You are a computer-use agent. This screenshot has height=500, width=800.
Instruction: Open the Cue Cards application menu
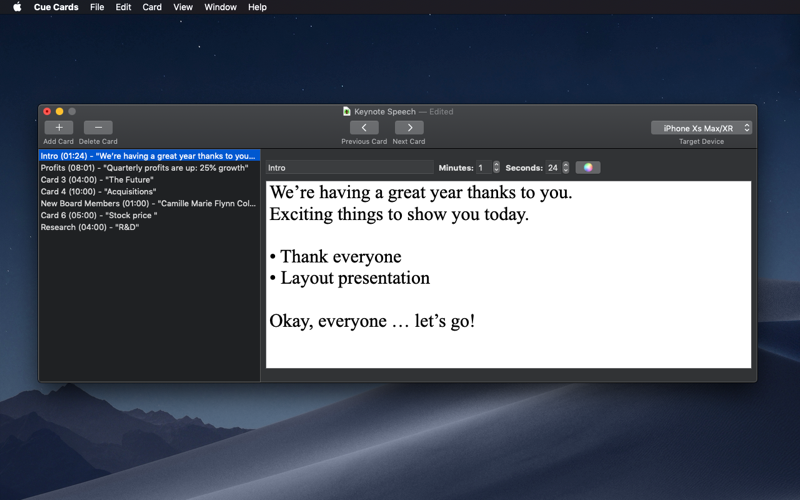point(56,7)
